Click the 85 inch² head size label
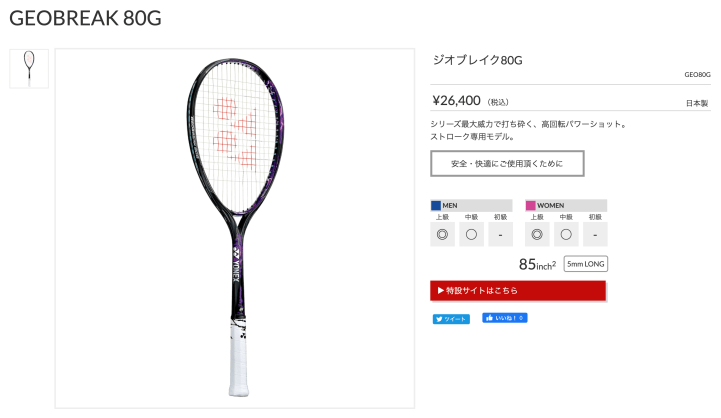721x418 pixels. tap(537, 264)
